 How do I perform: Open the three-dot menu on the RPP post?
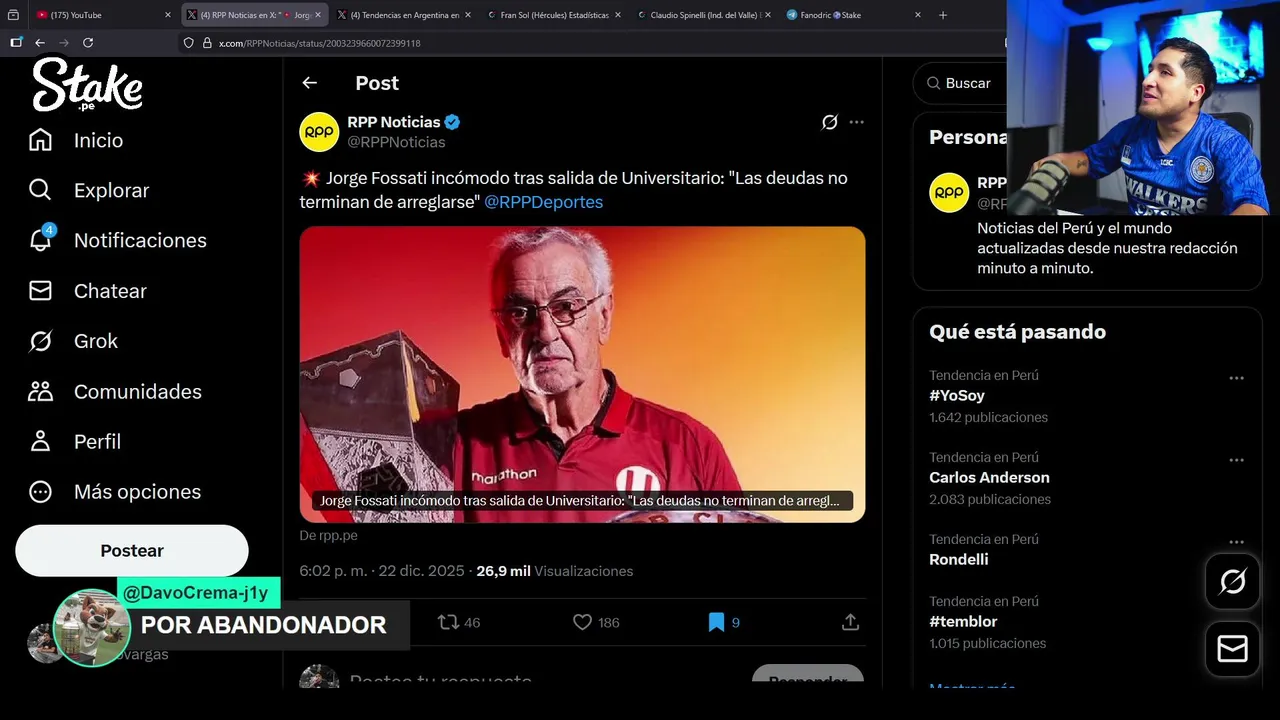[x=857, y=122]
